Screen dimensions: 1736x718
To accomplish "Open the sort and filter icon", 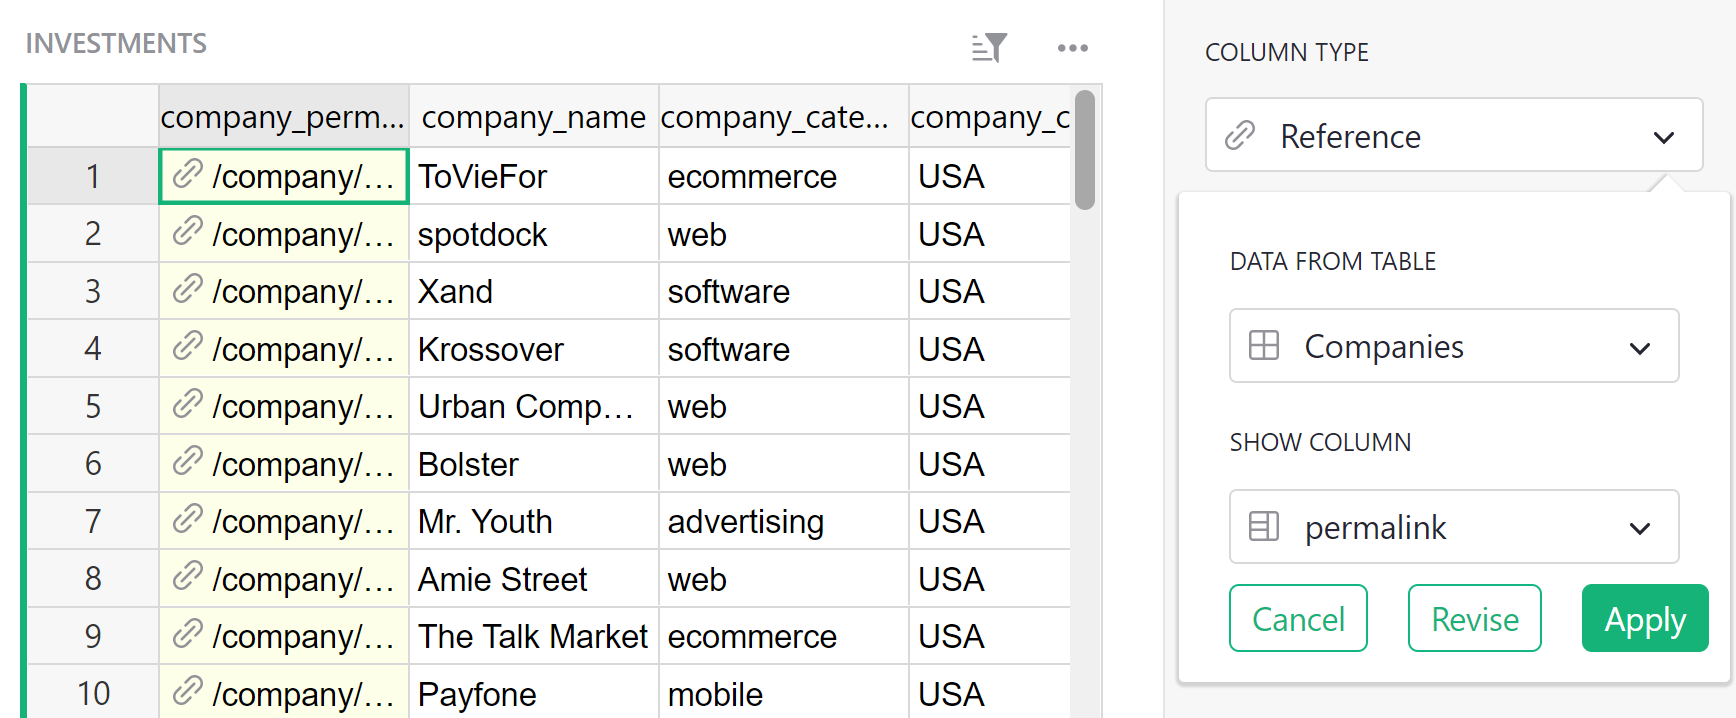I will click(989, 47).
